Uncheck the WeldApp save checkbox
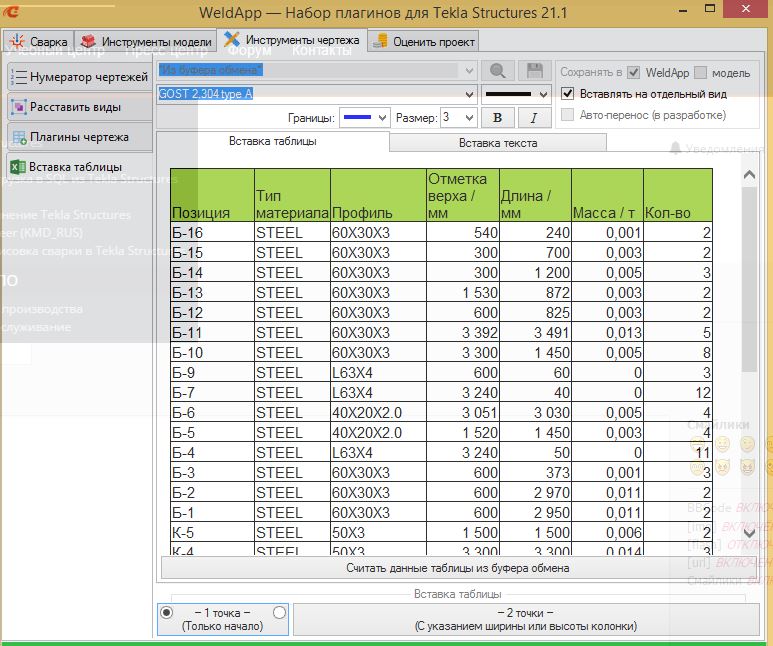 (x=634, y=73)
